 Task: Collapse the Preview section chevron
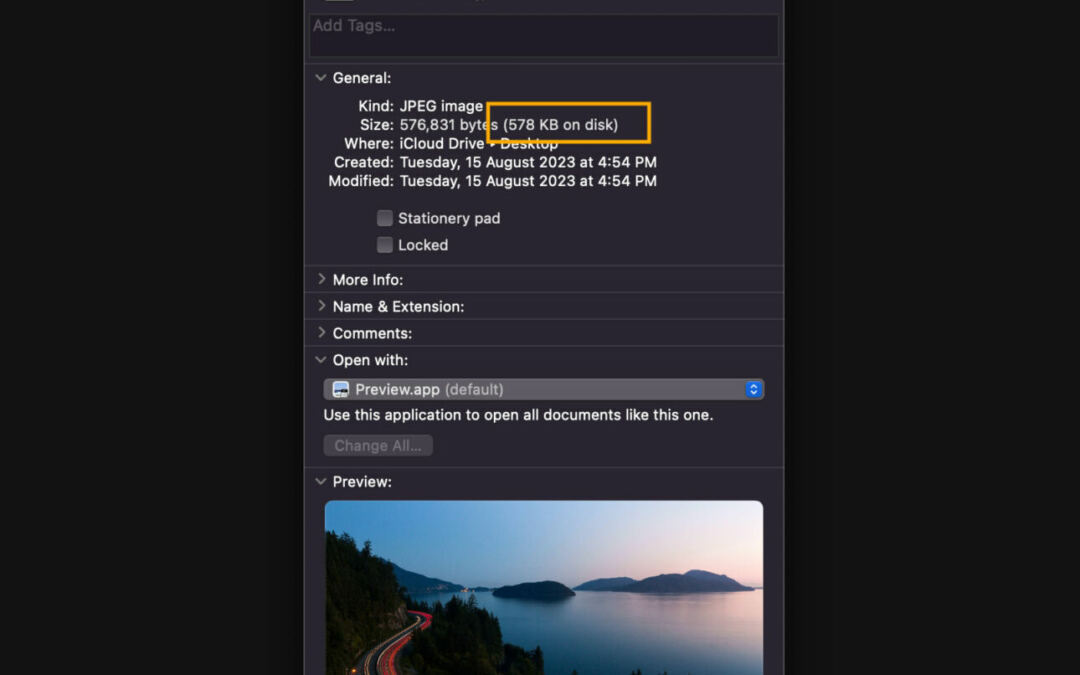coord(321,482)
